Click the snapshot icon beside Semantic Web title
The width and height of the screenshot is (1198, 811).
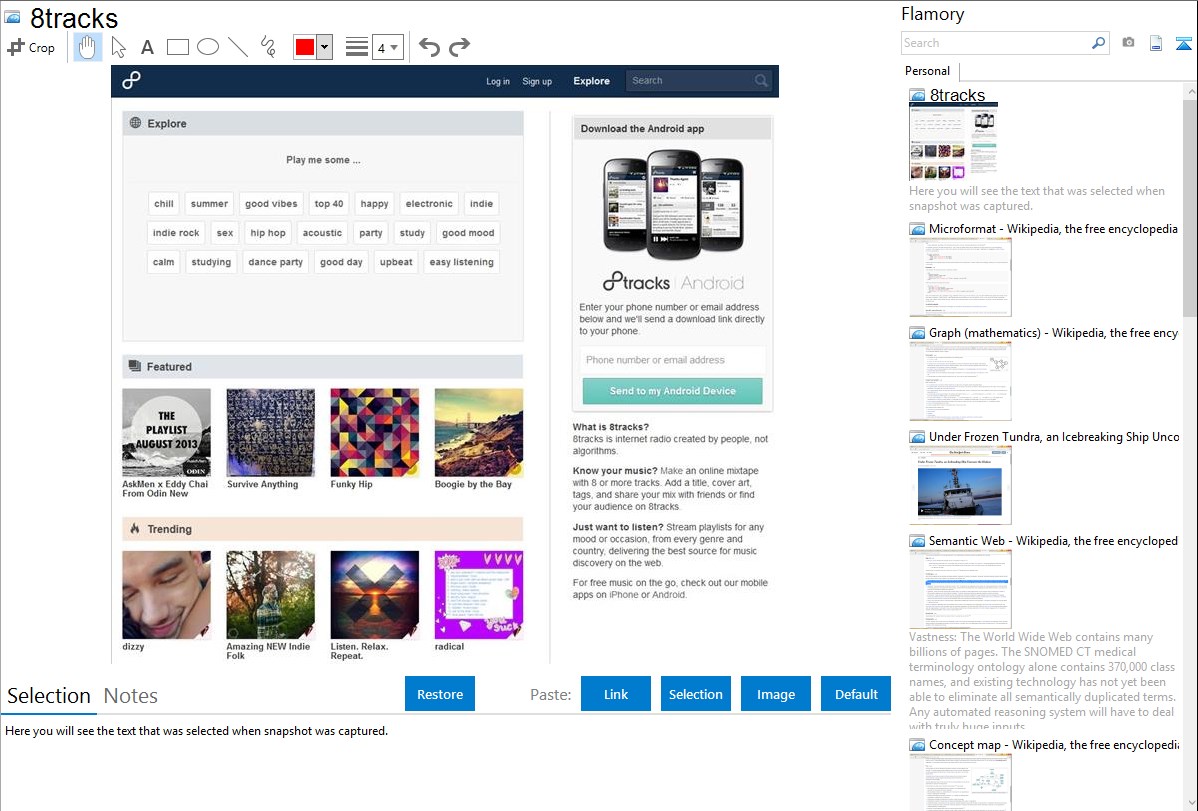tap(917, 541)
